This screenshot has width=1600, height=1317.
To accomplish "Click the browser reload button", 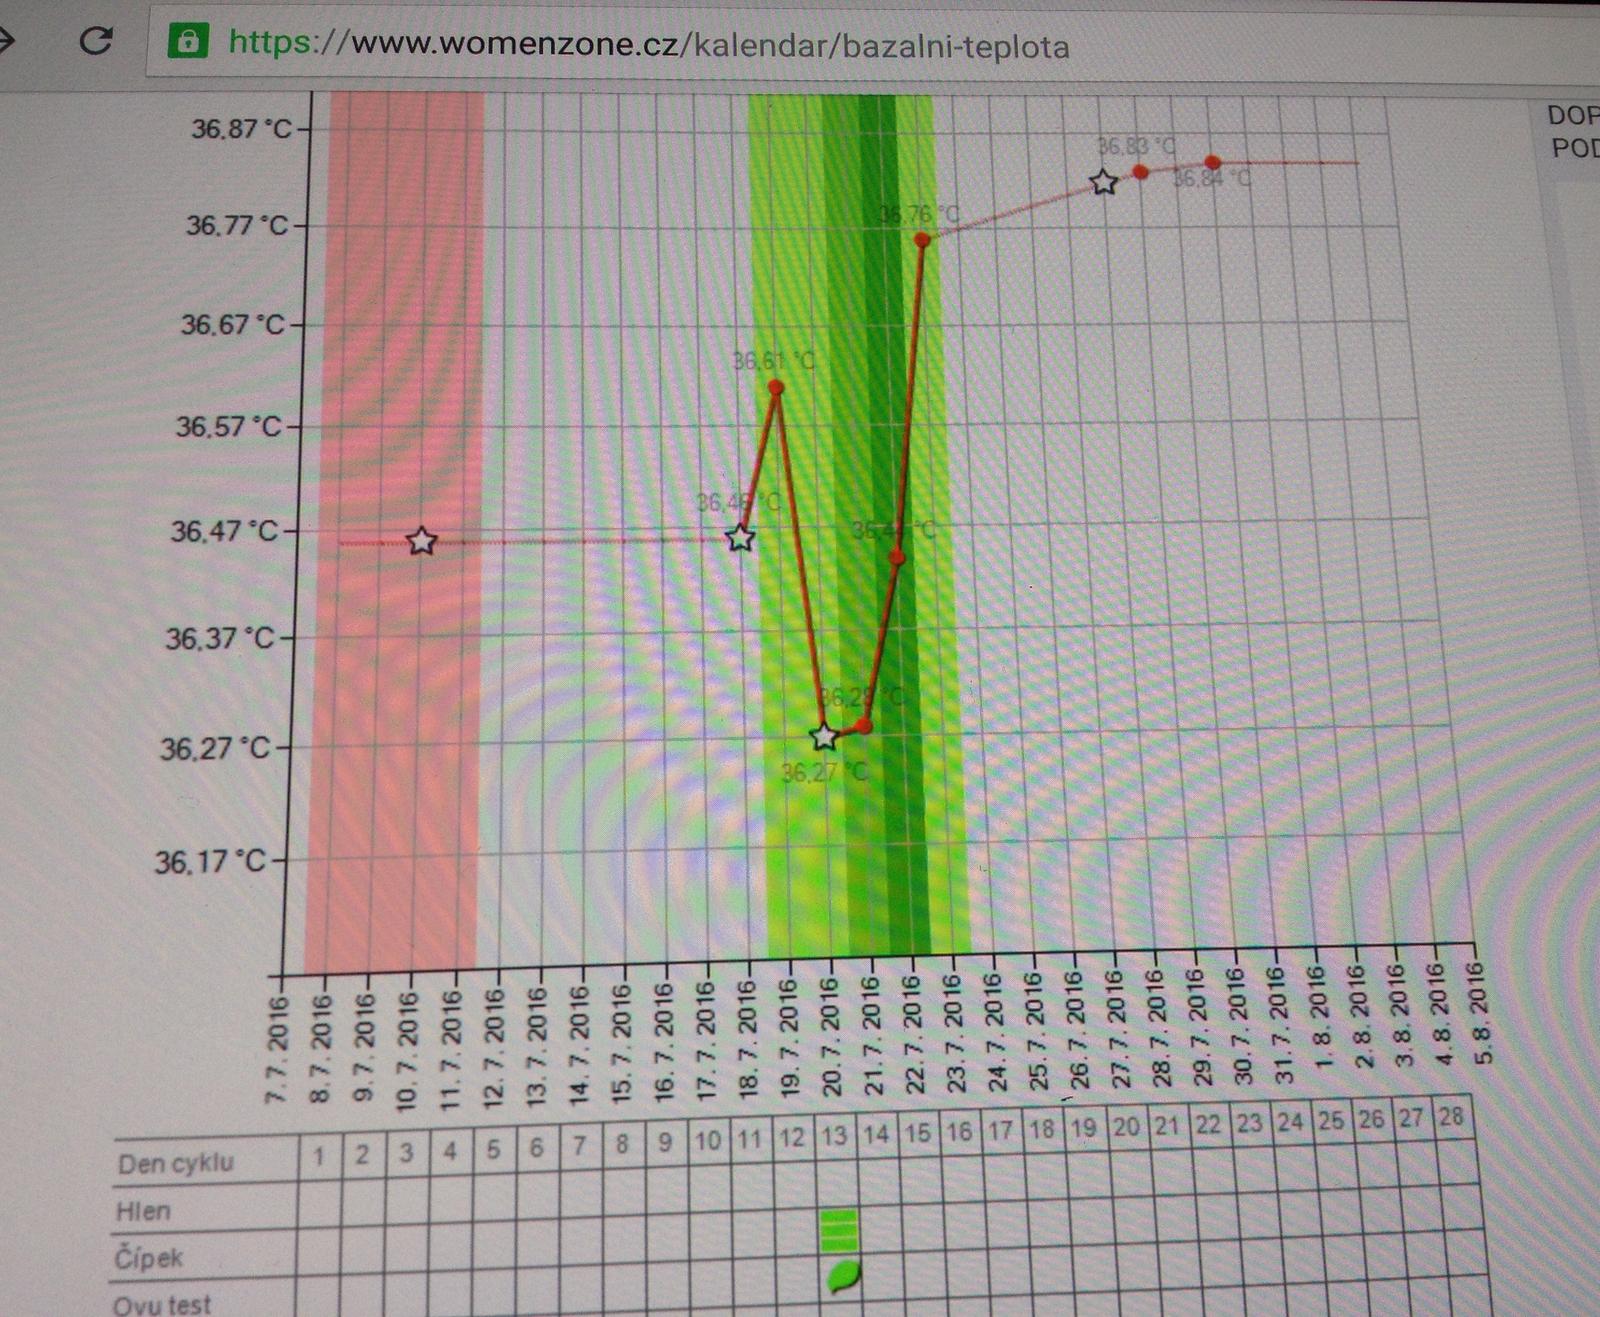I will (96, 40).
